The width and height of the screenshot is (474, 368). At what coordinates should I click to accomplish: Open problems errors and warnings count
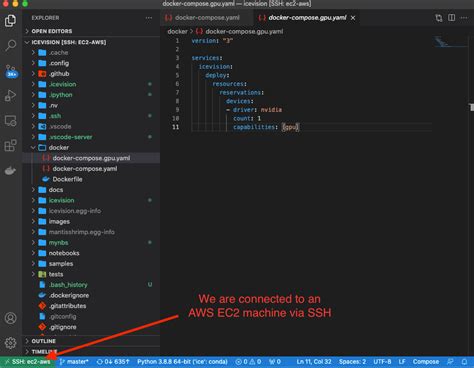(248, 362)
